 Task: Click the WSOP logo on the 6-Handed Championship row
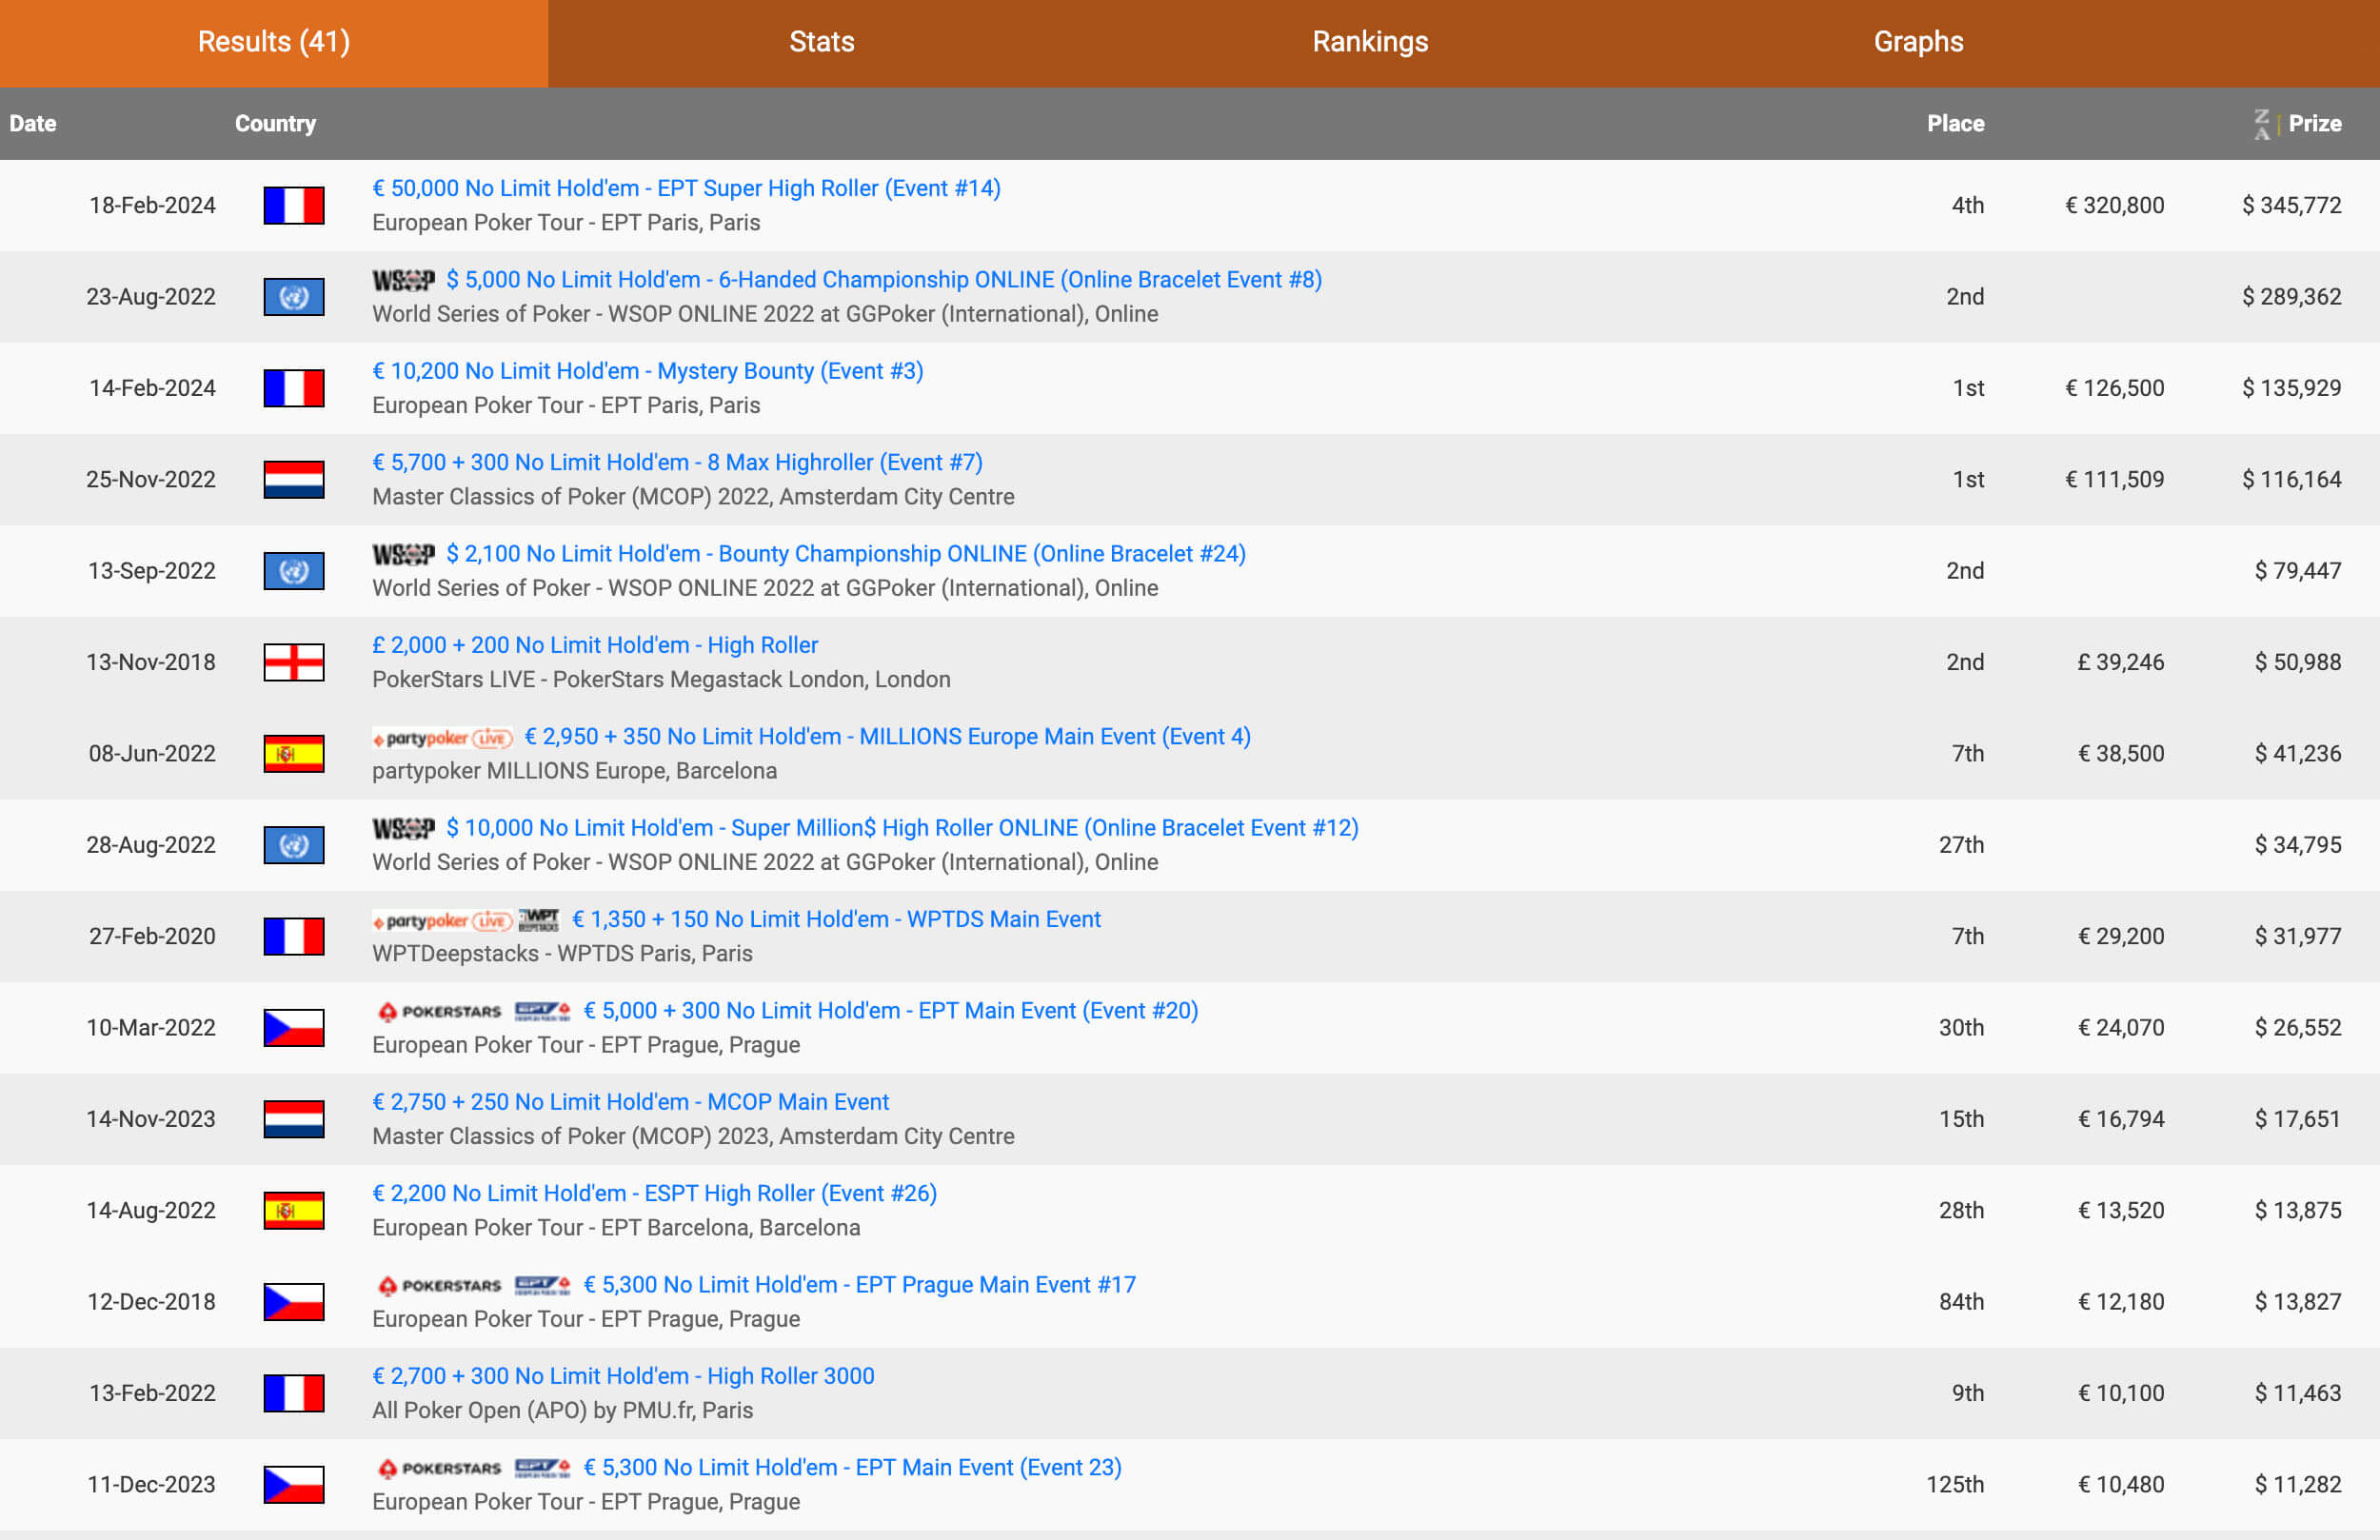click(403, 280)
